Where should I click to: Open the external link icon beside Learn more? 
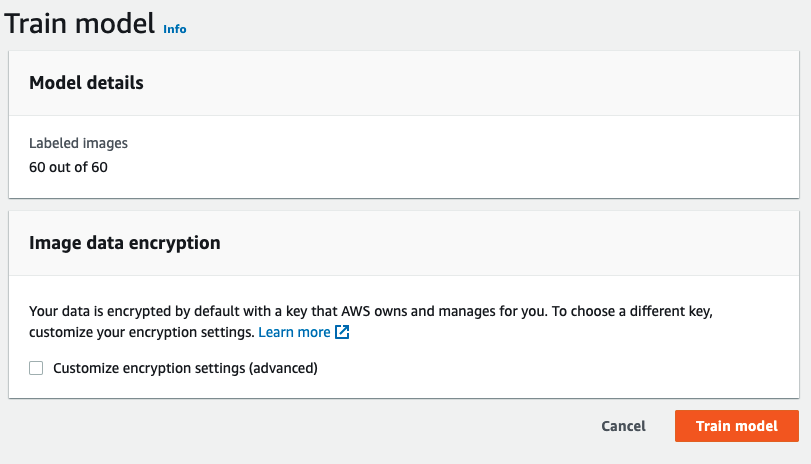pos(342,332)
